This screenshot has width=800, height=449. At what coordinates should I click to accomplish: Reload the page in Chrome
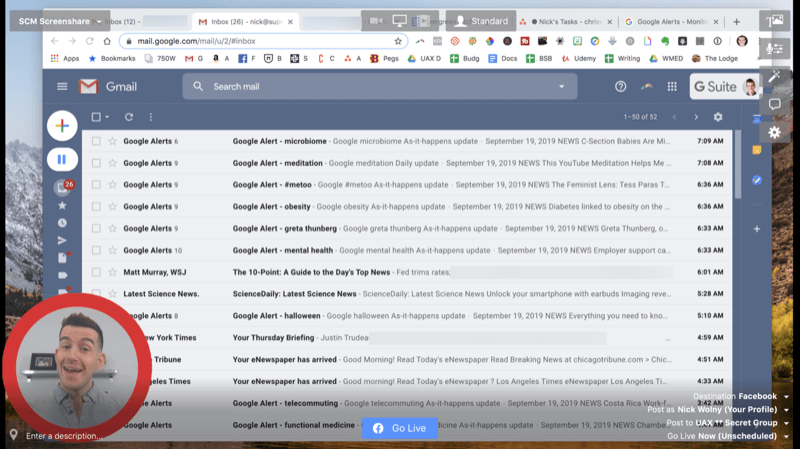[90, 41]
